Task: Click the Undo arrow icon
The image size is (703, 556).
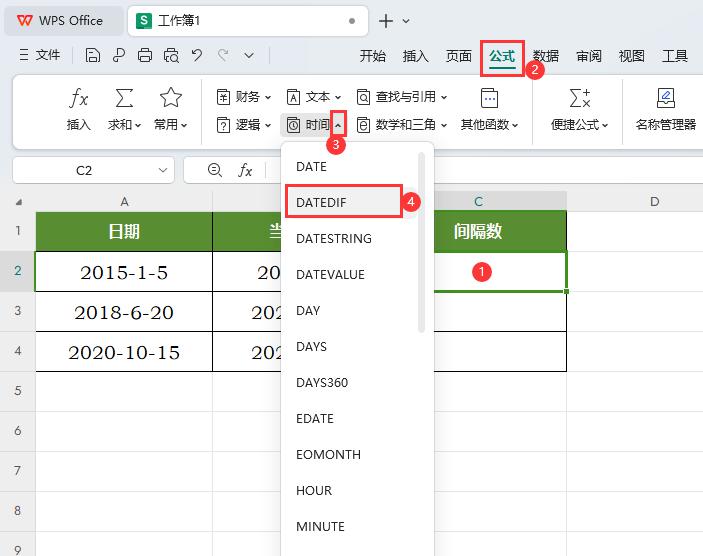Action: (x=197, y=55)
